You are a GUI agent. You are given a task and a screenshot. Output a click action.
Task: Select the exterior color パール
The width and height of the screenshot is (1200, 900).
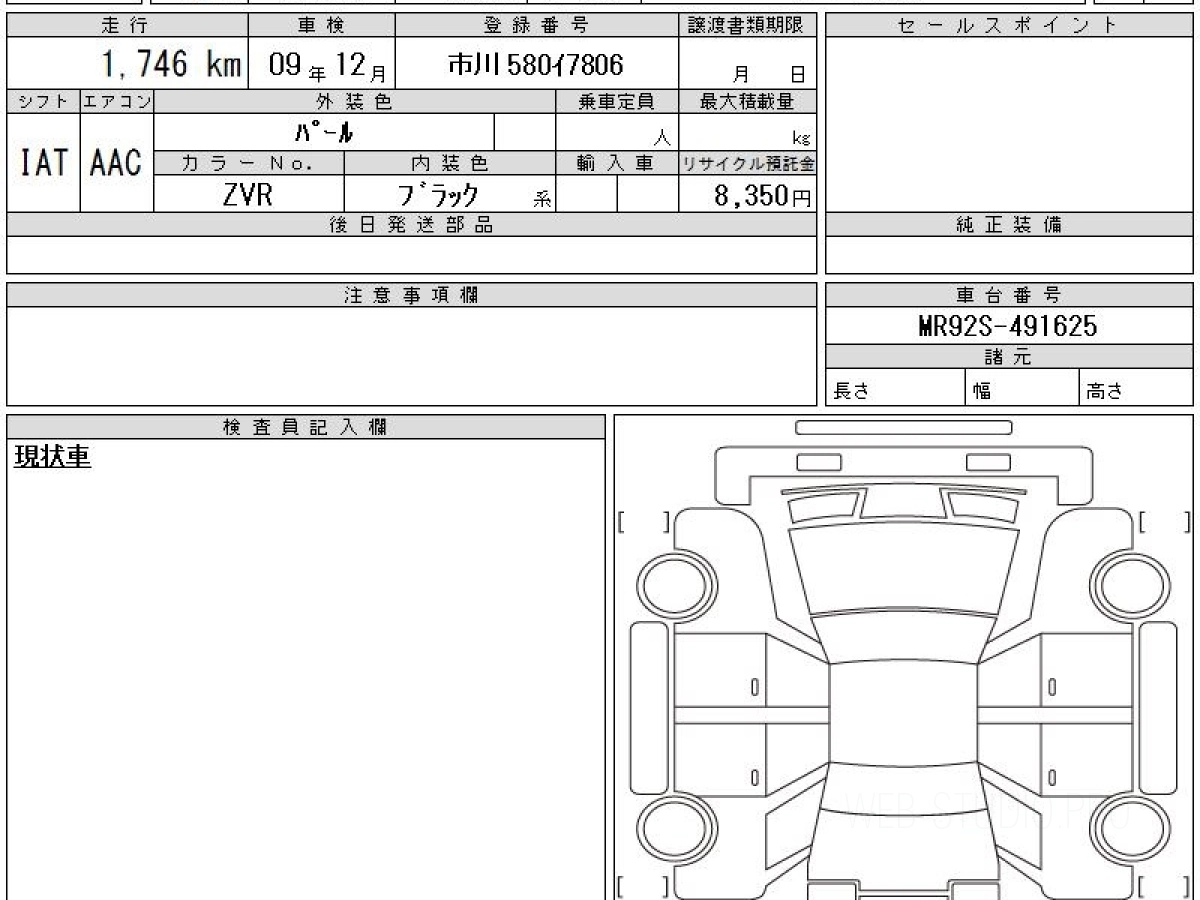coord(324,132)
